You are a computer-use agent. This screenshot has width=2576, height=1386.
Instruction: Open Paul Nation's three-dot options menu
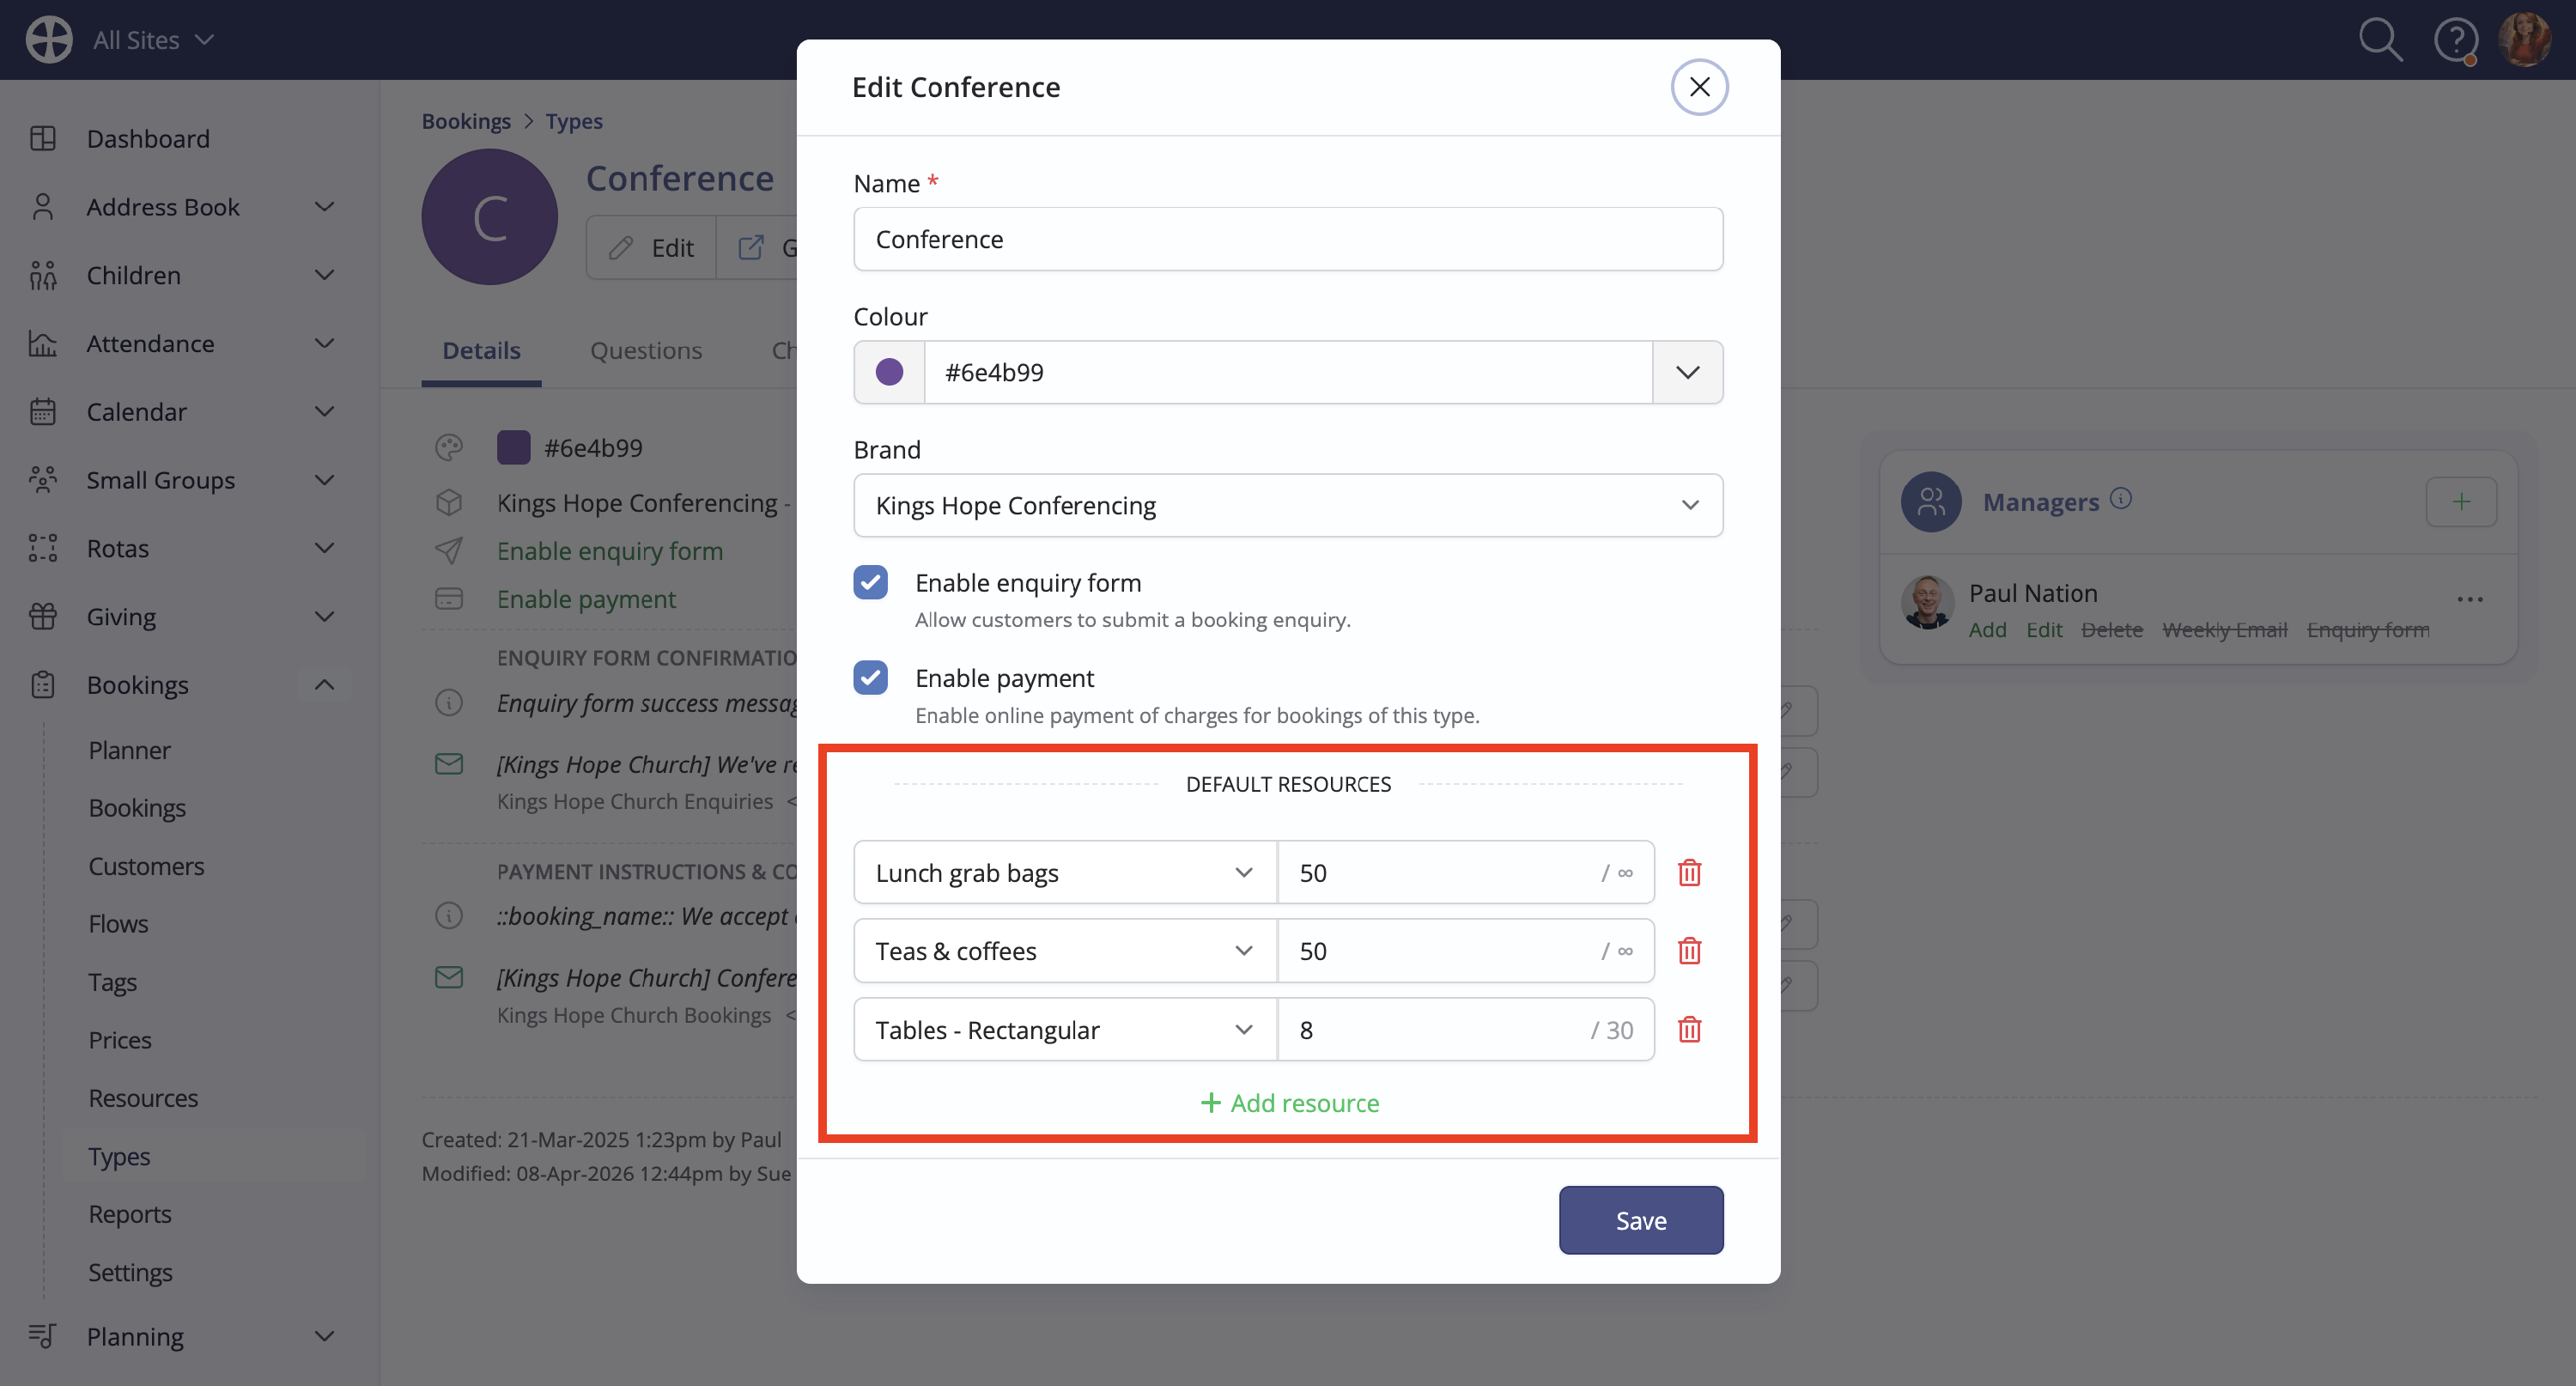pos(2470,598)
